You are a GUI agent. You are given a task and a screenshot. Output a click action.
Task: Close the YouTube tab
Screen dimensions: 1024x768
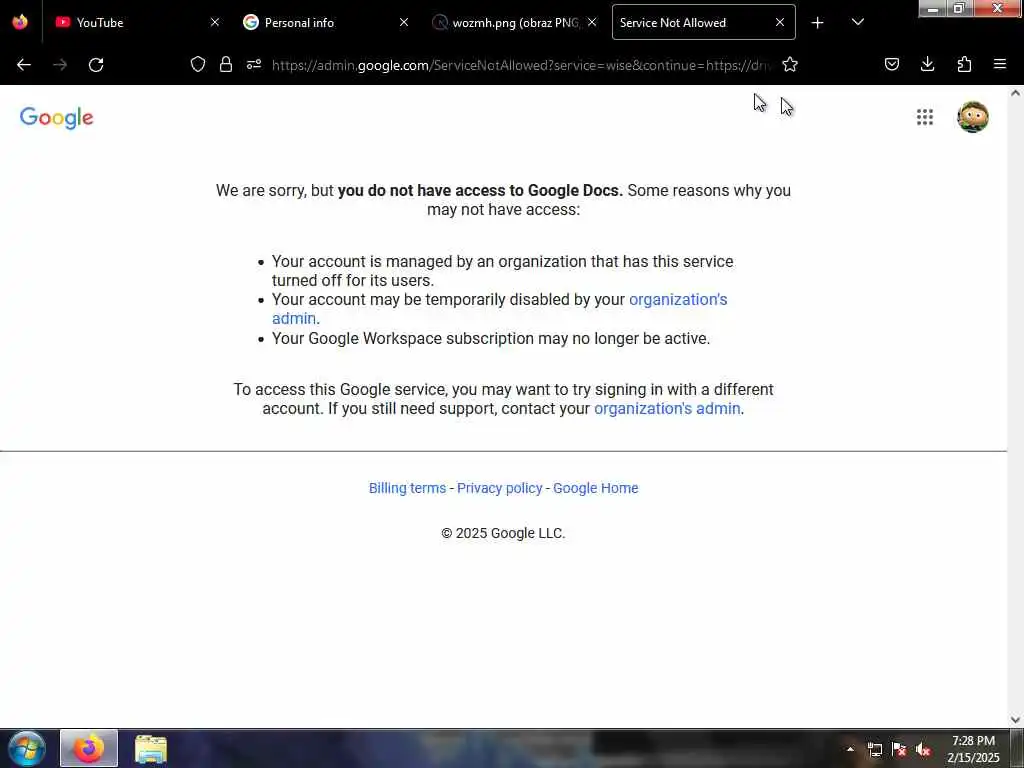(x=215, y=22)
